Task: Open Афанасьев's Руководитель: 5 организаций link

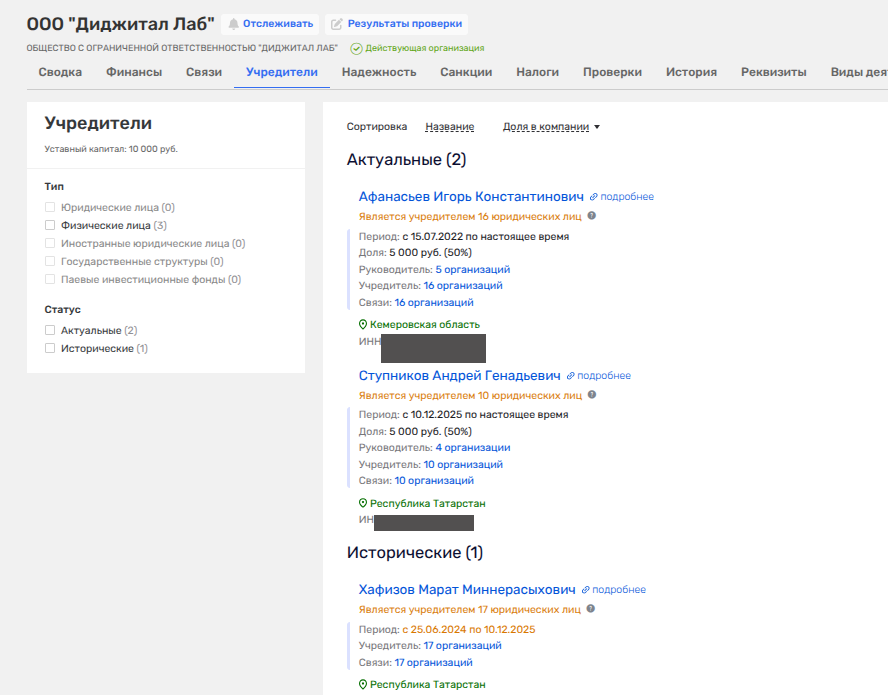Action: [473, 270]
